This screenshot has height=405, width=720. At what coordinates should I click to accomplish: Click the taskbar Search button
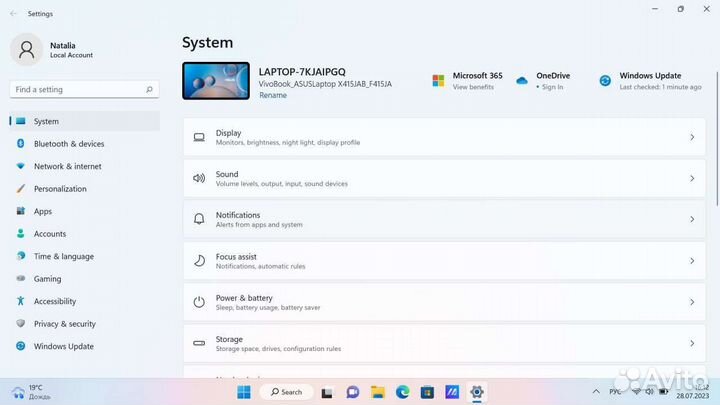(287, 392)
